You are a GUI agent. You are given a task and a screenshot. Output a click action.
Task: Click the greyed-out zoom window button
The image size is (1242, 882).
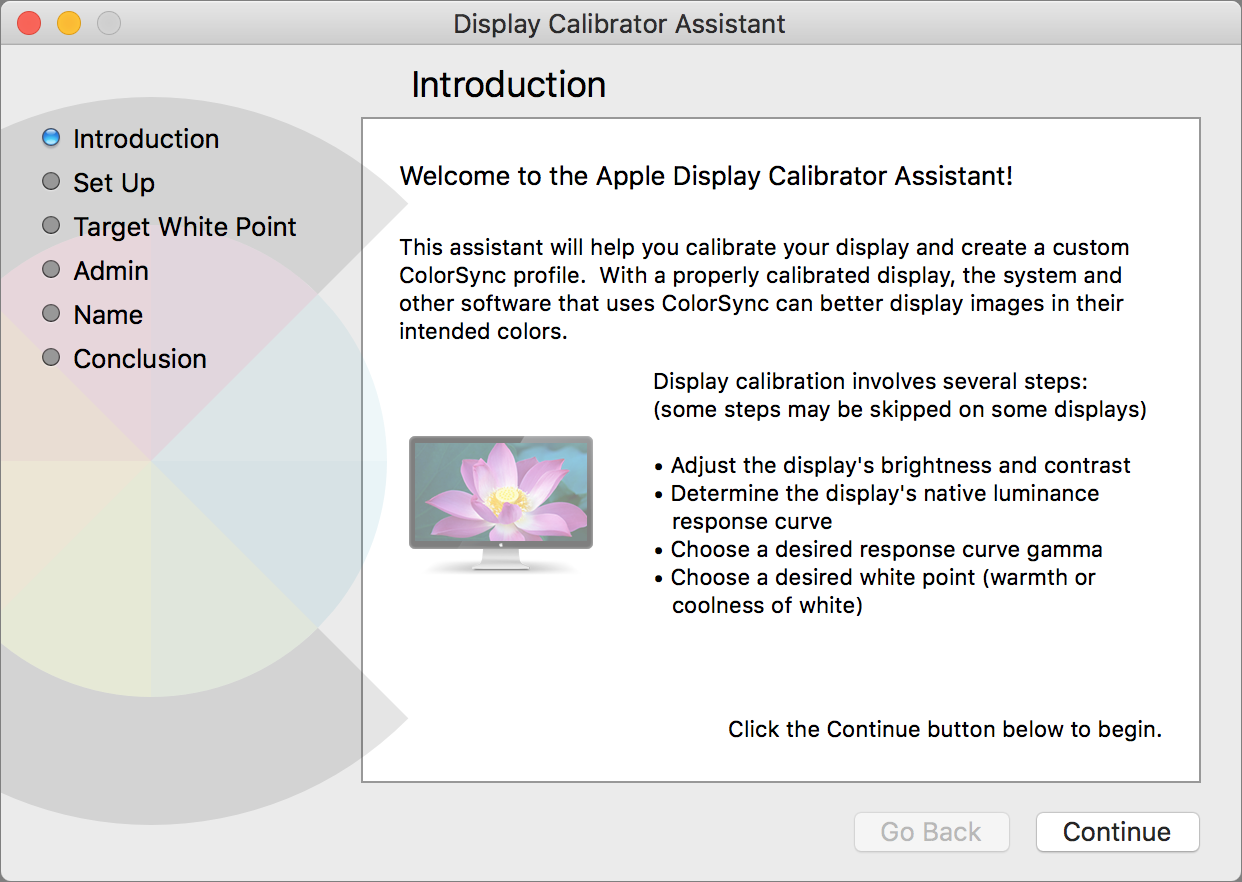tap(109, 23)
